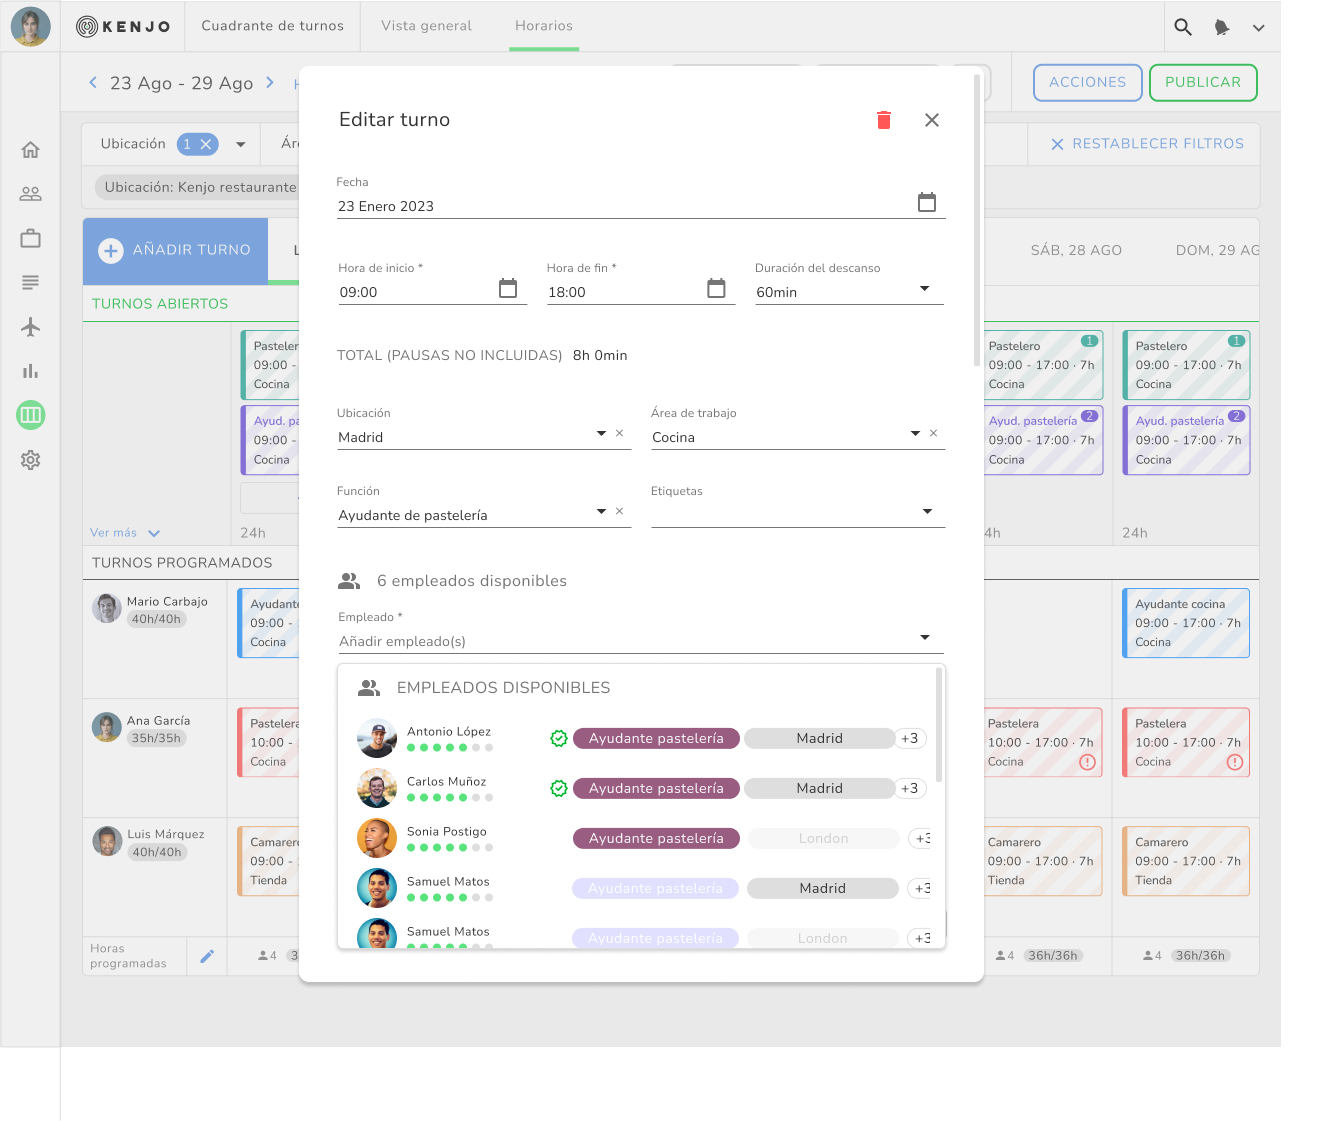Go to previous week with left chevron
This screenshot has width=1323, height=1121.
tap(93, 83)
